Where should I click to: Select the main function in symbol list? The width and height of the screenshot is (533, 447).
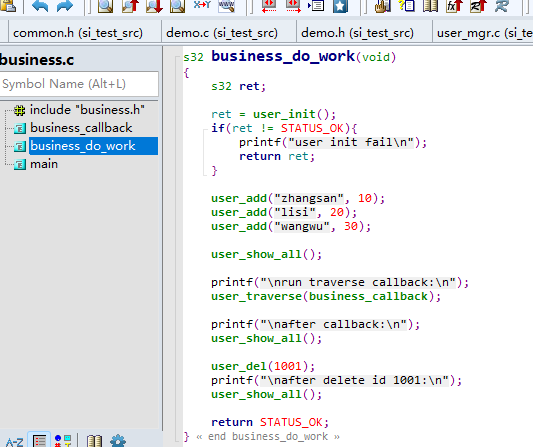pyautogui.click(x=44, y=164)
